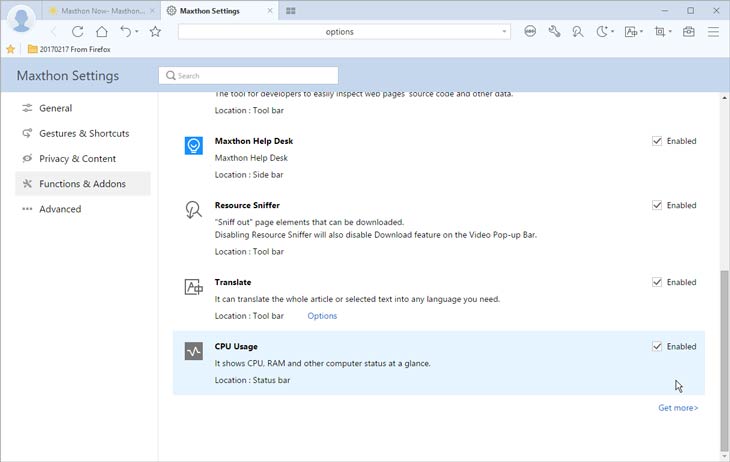Click the Resource Sniffer title
This screenshot has height=462, width=730.
[x=247, y=205]
